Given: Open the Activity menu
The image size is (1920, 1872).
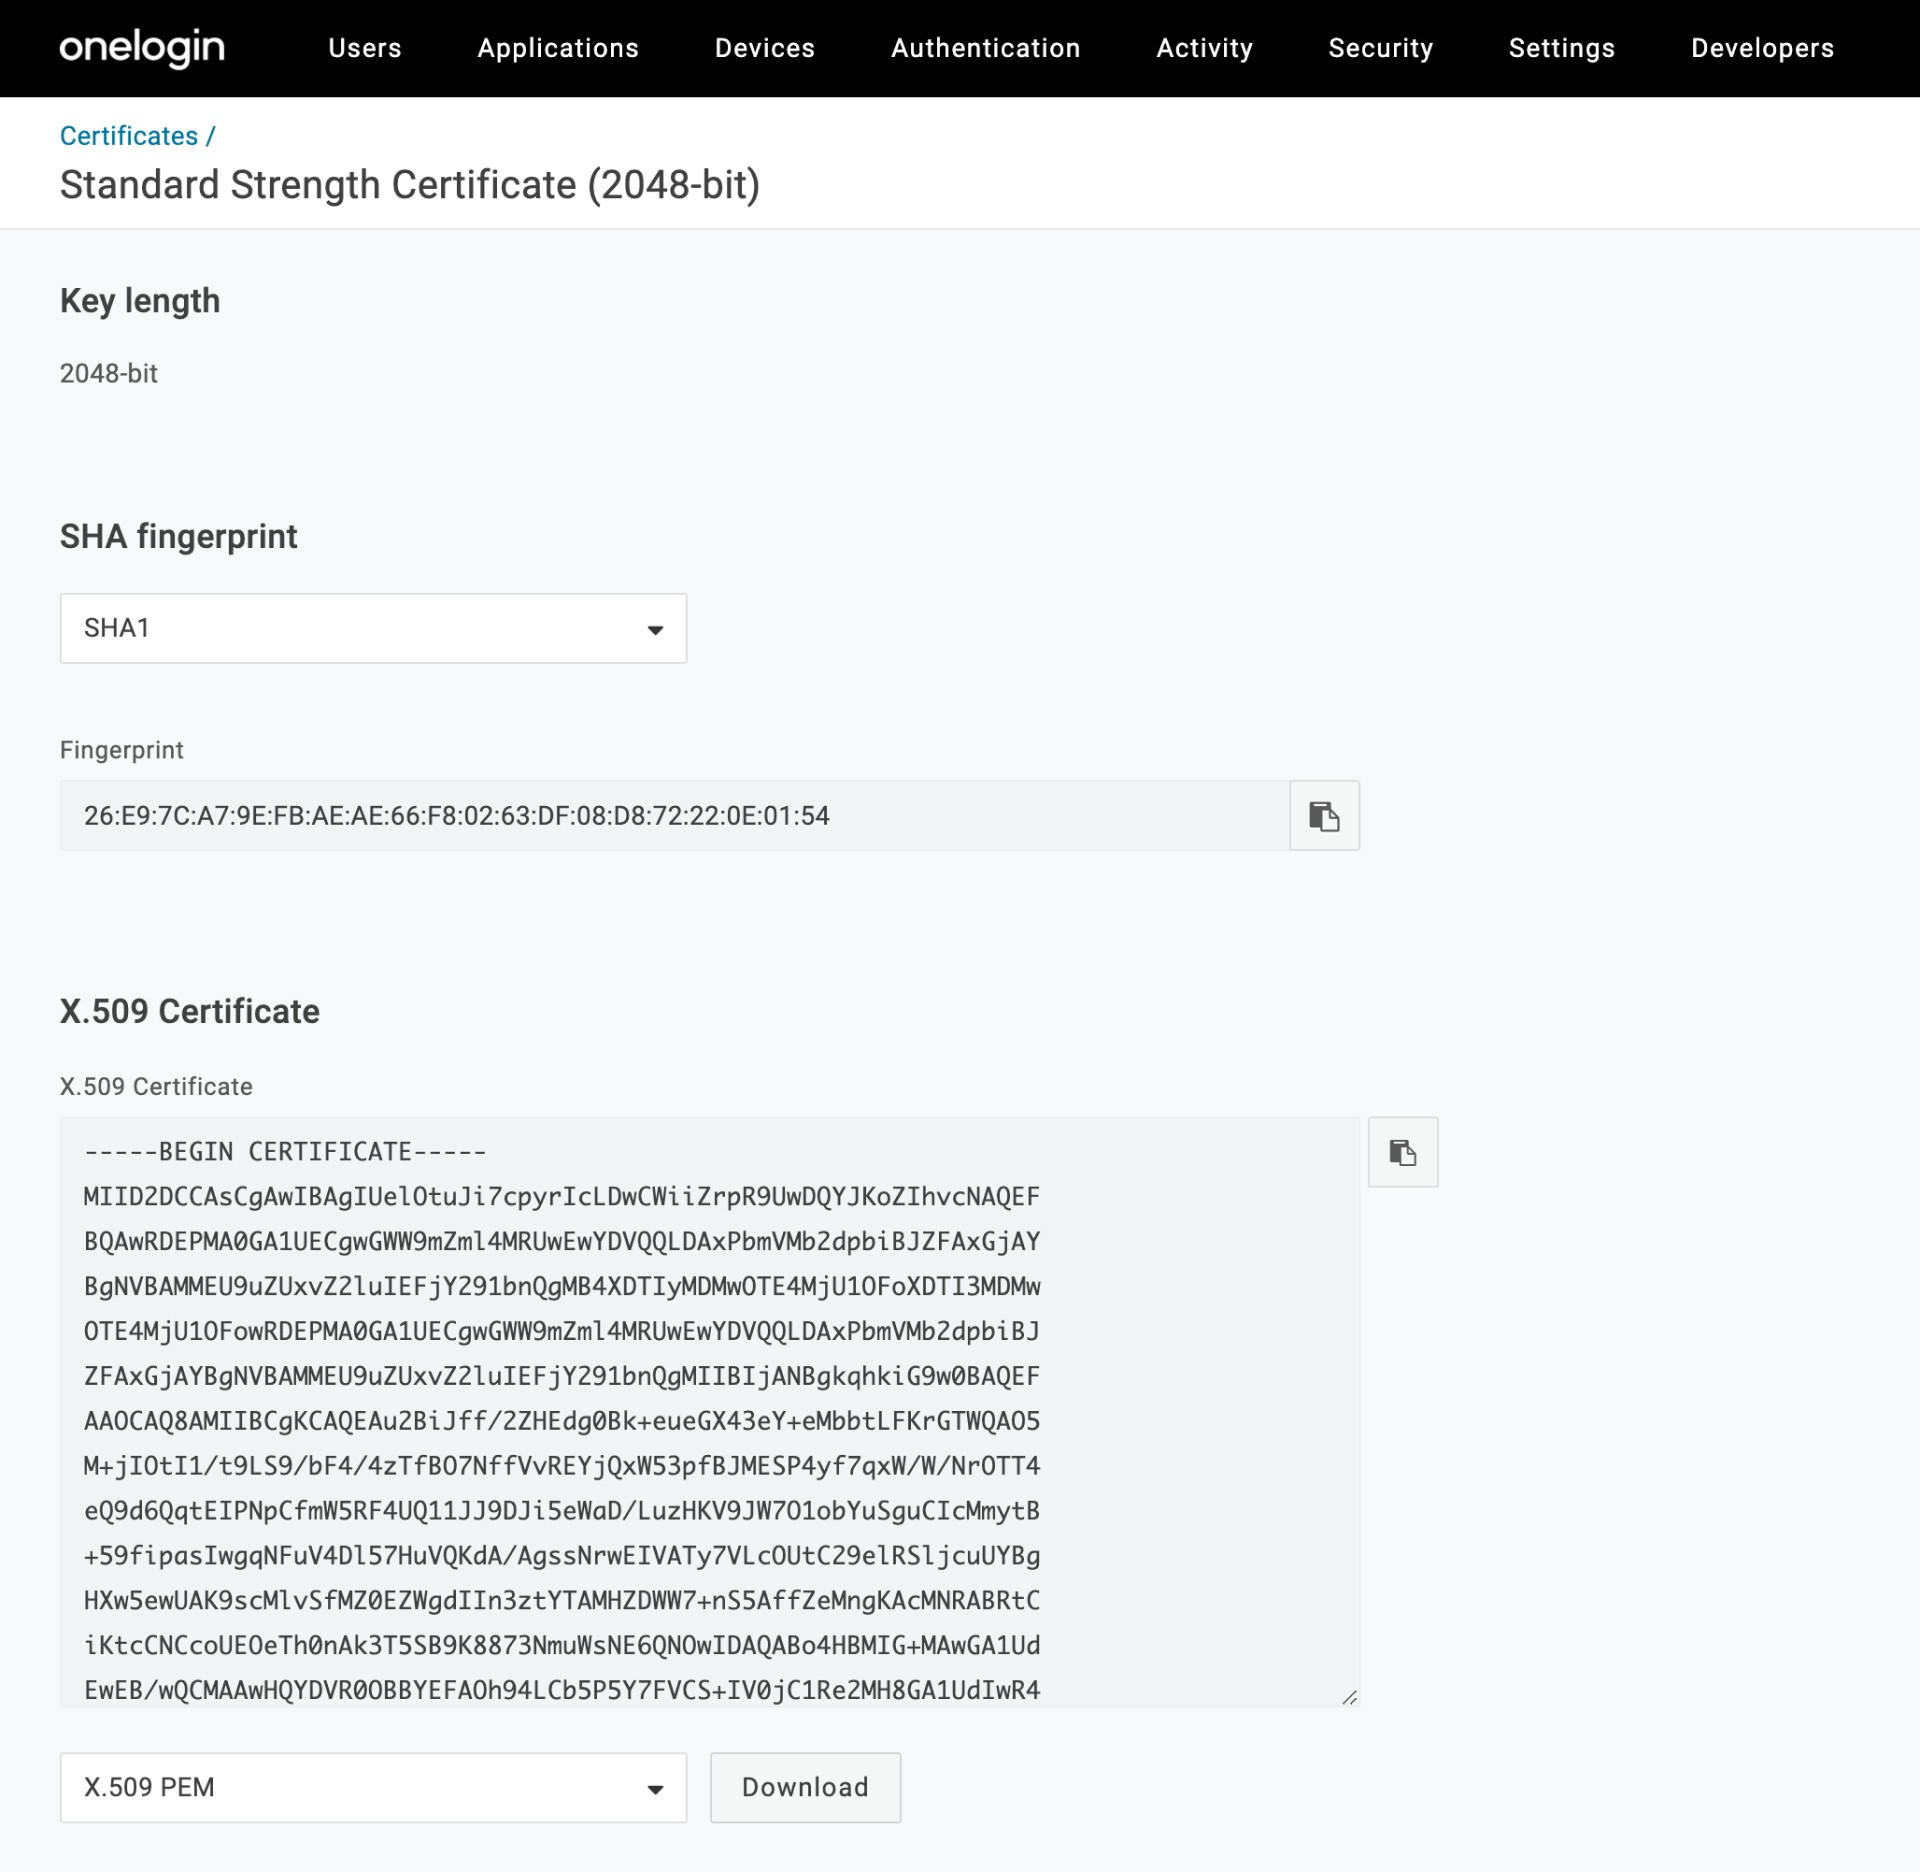Looking at the screenshot, I should (x=1204, y=48).
